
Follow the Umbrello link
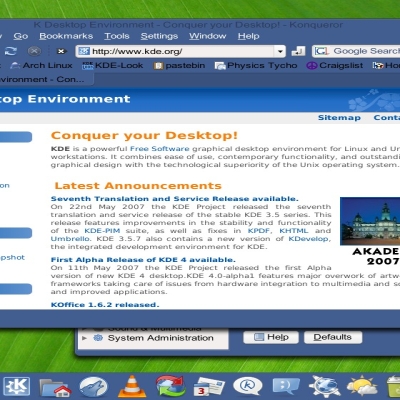70,239
